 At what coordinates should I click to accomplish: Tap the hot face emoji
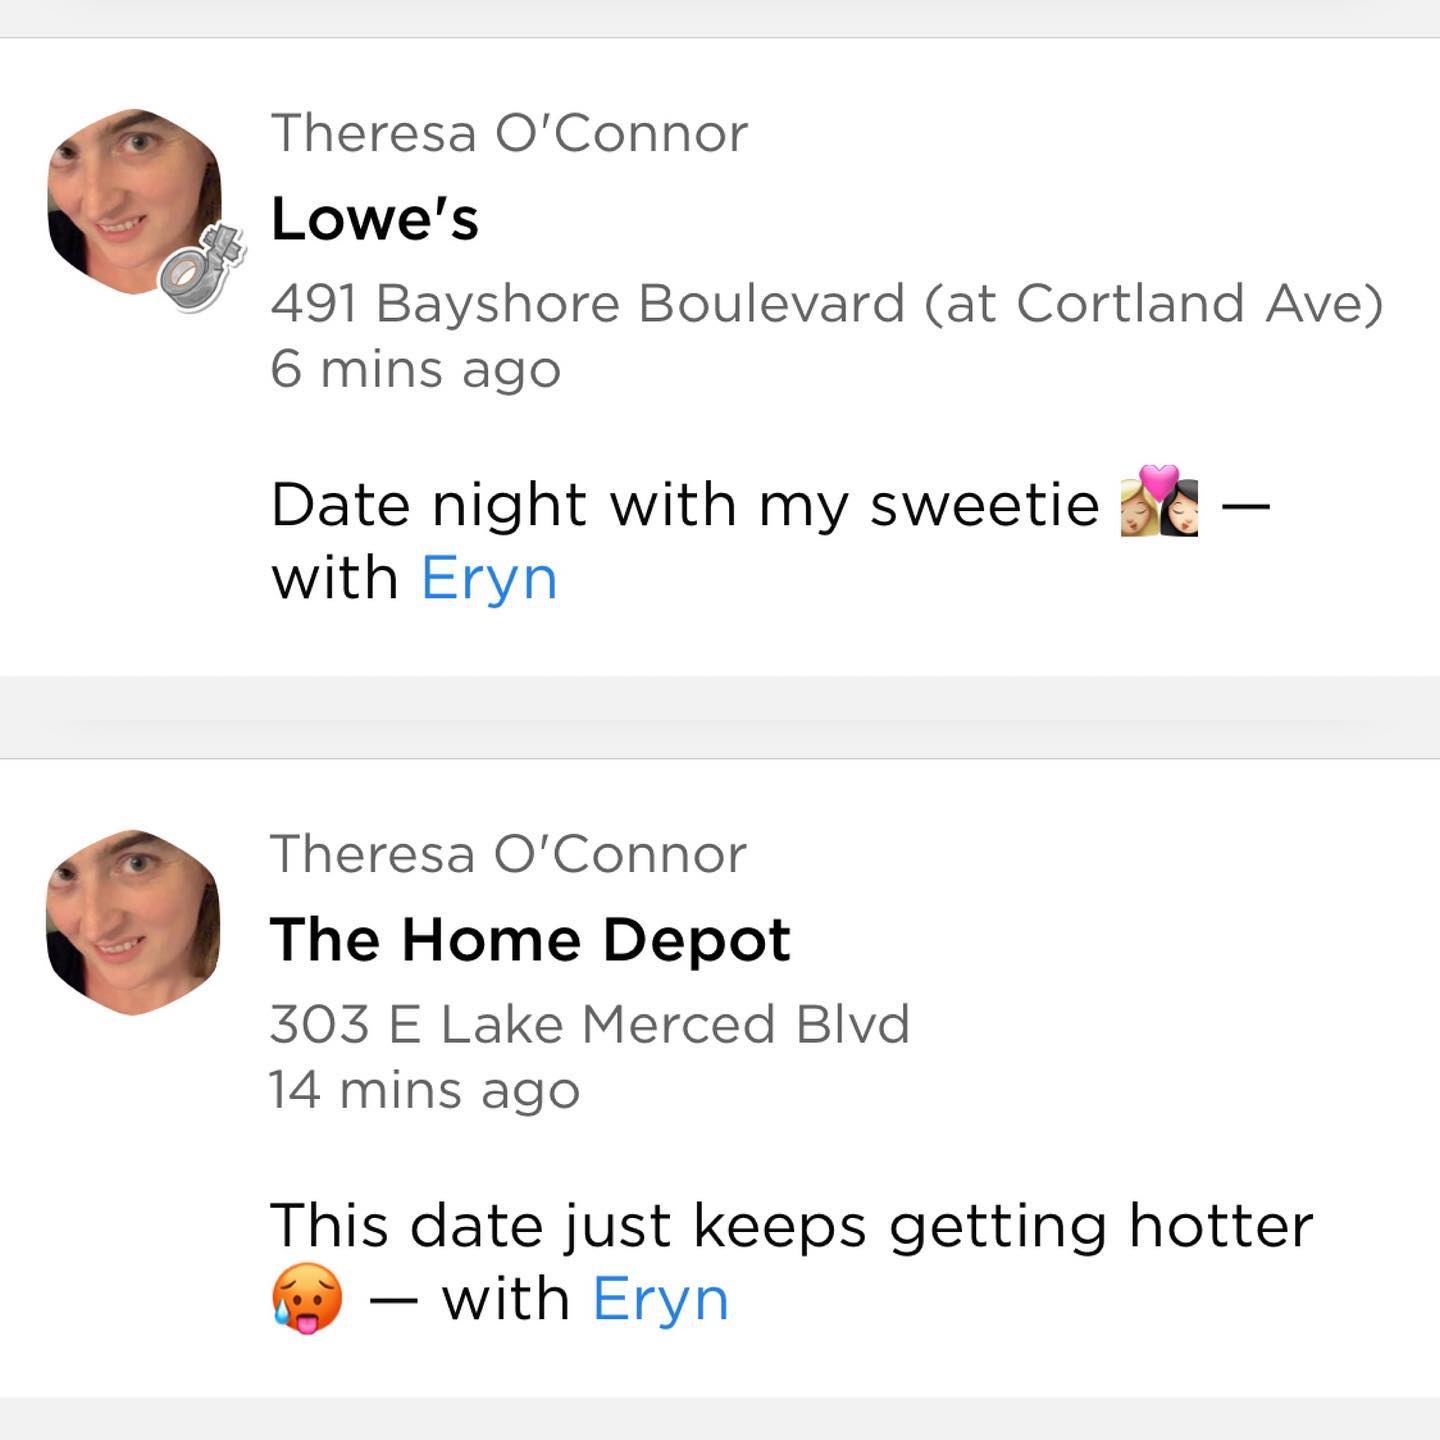(307, 1299)
